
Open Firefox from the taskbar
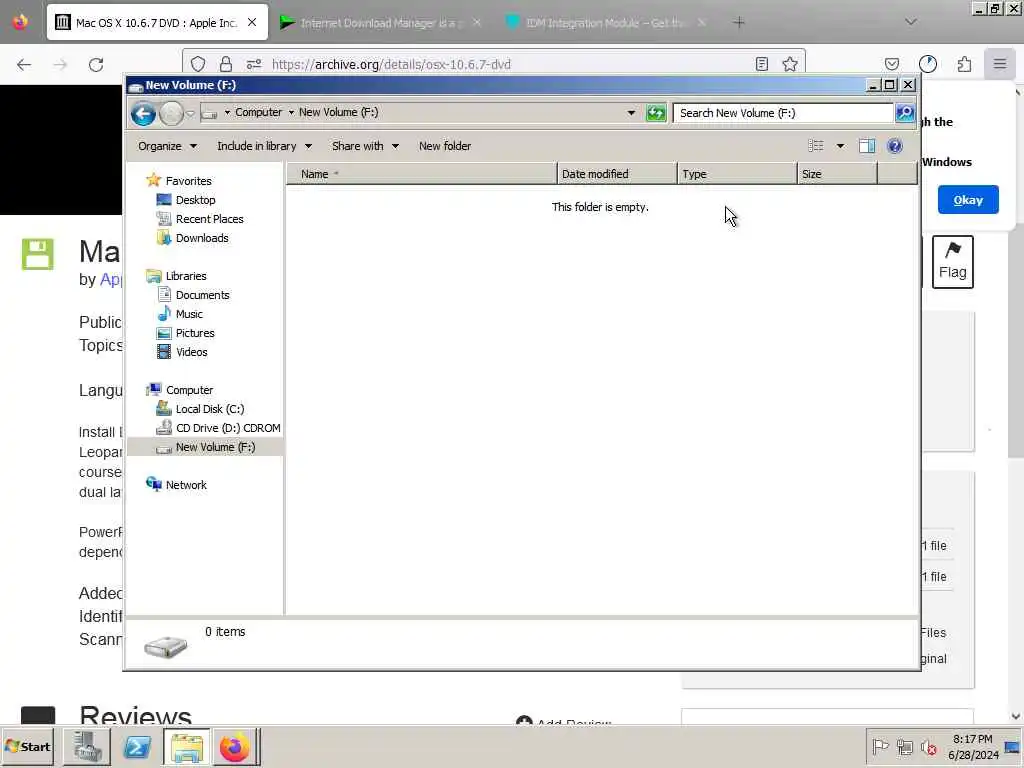pos(234,746)
